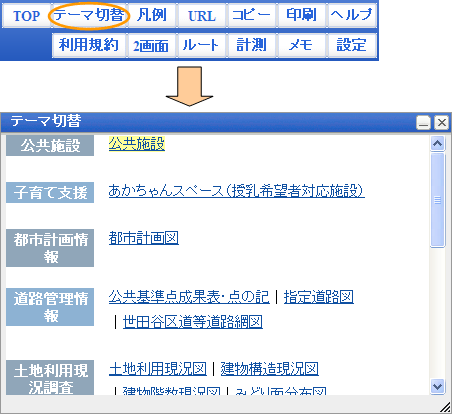Open ヘルプ from the toolbar
Screen dimensions: 453x415
(352, 15)
